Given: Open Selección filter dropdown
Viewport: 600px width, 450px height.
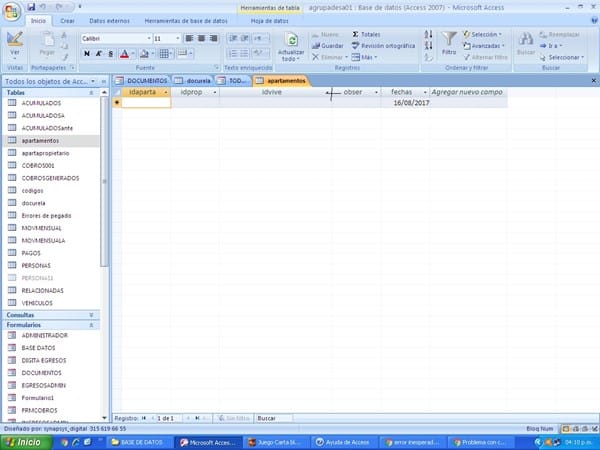Looking at the screenshot, I should 483,34.
